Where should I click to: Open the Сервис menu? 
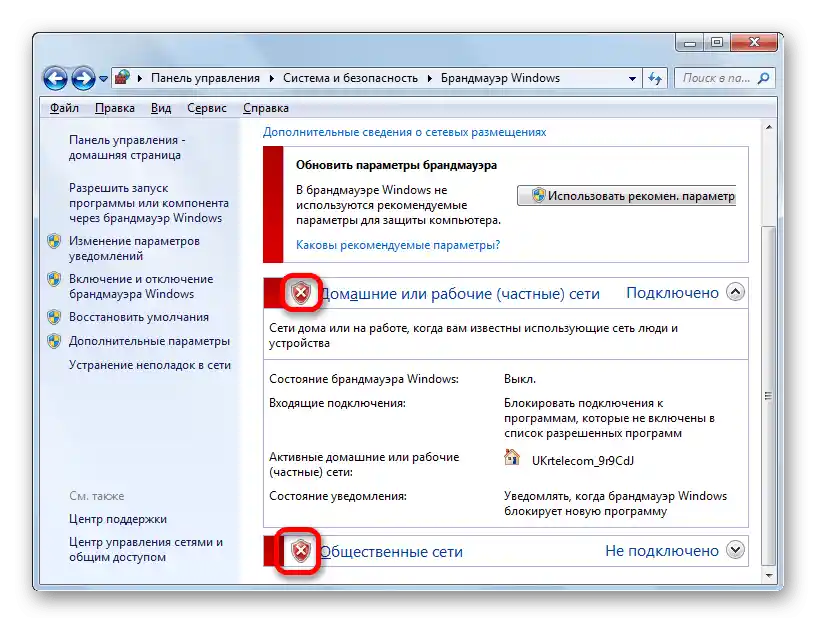[x=207, y=108]
